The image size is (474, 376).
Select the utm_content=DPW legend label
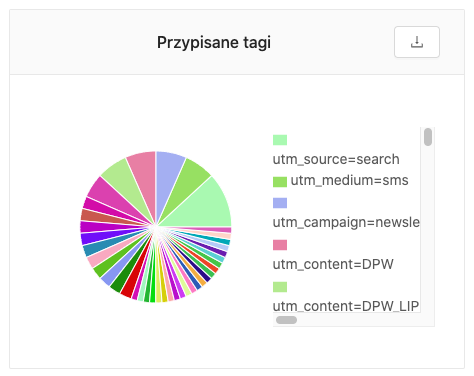coord(333,264)
